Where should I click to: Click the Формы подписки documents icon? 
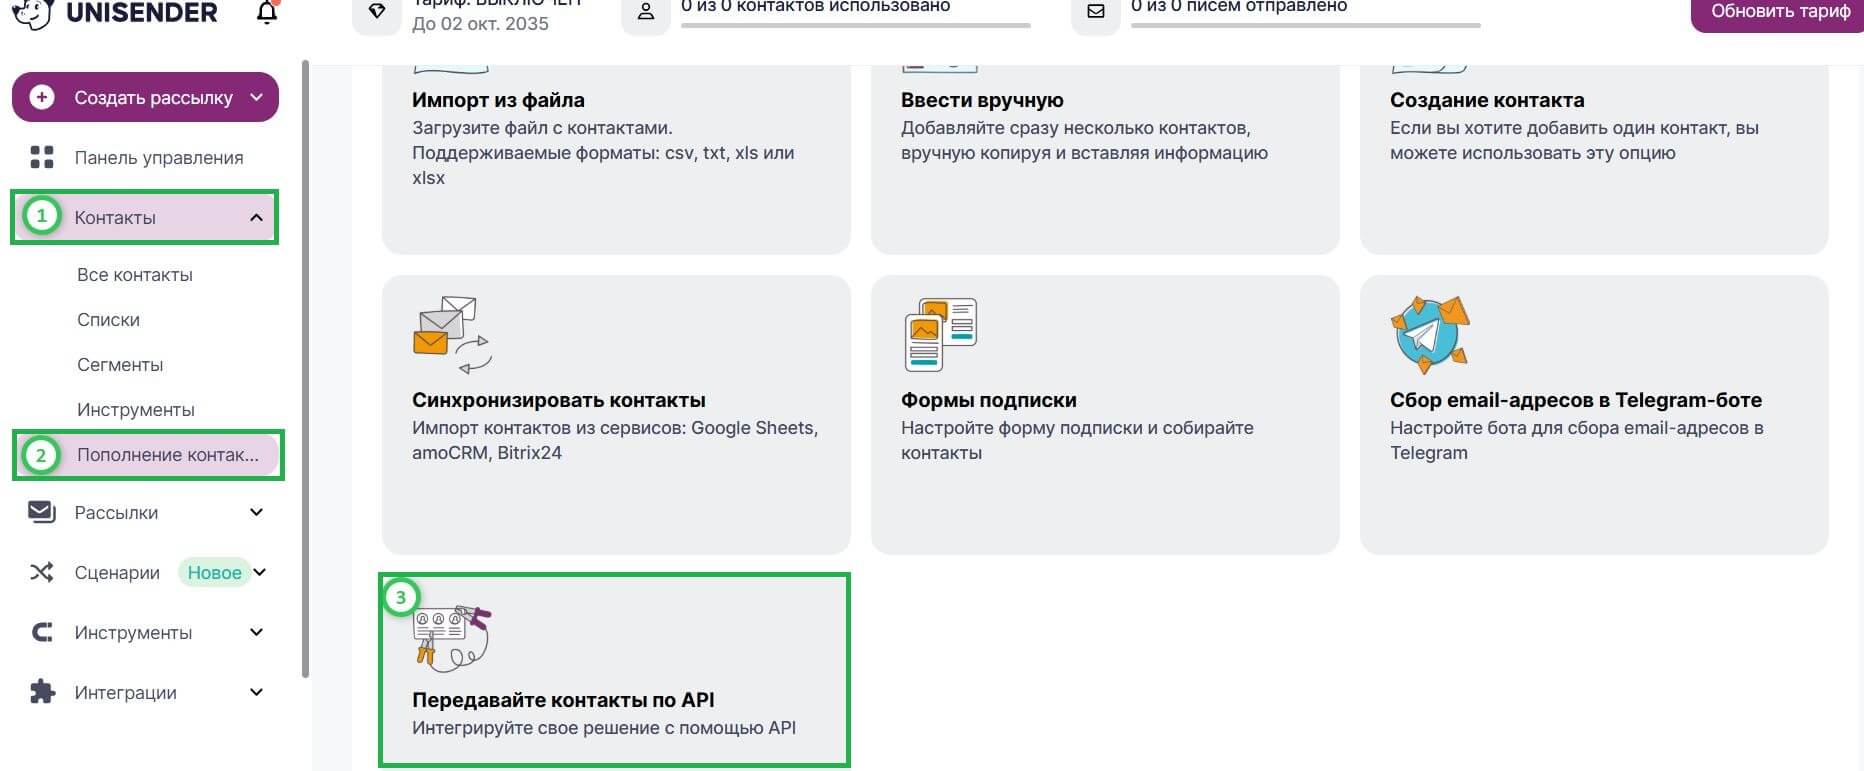[940, 334]
